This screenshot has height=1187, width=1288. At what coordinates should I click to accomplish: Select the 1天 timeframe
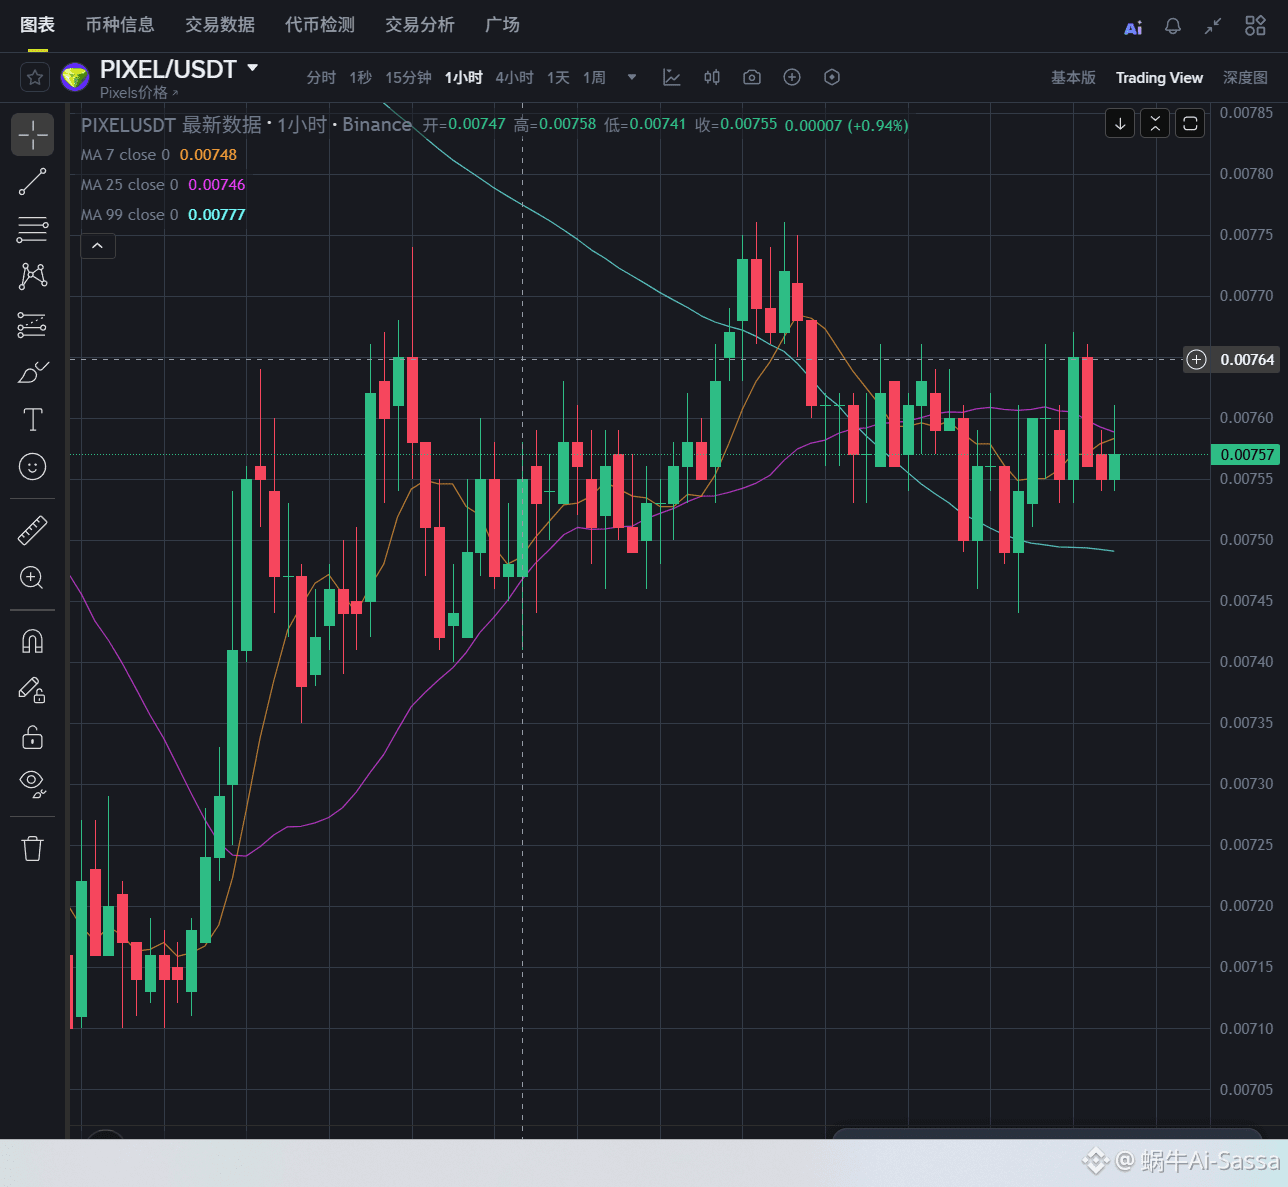pos(558,78)
